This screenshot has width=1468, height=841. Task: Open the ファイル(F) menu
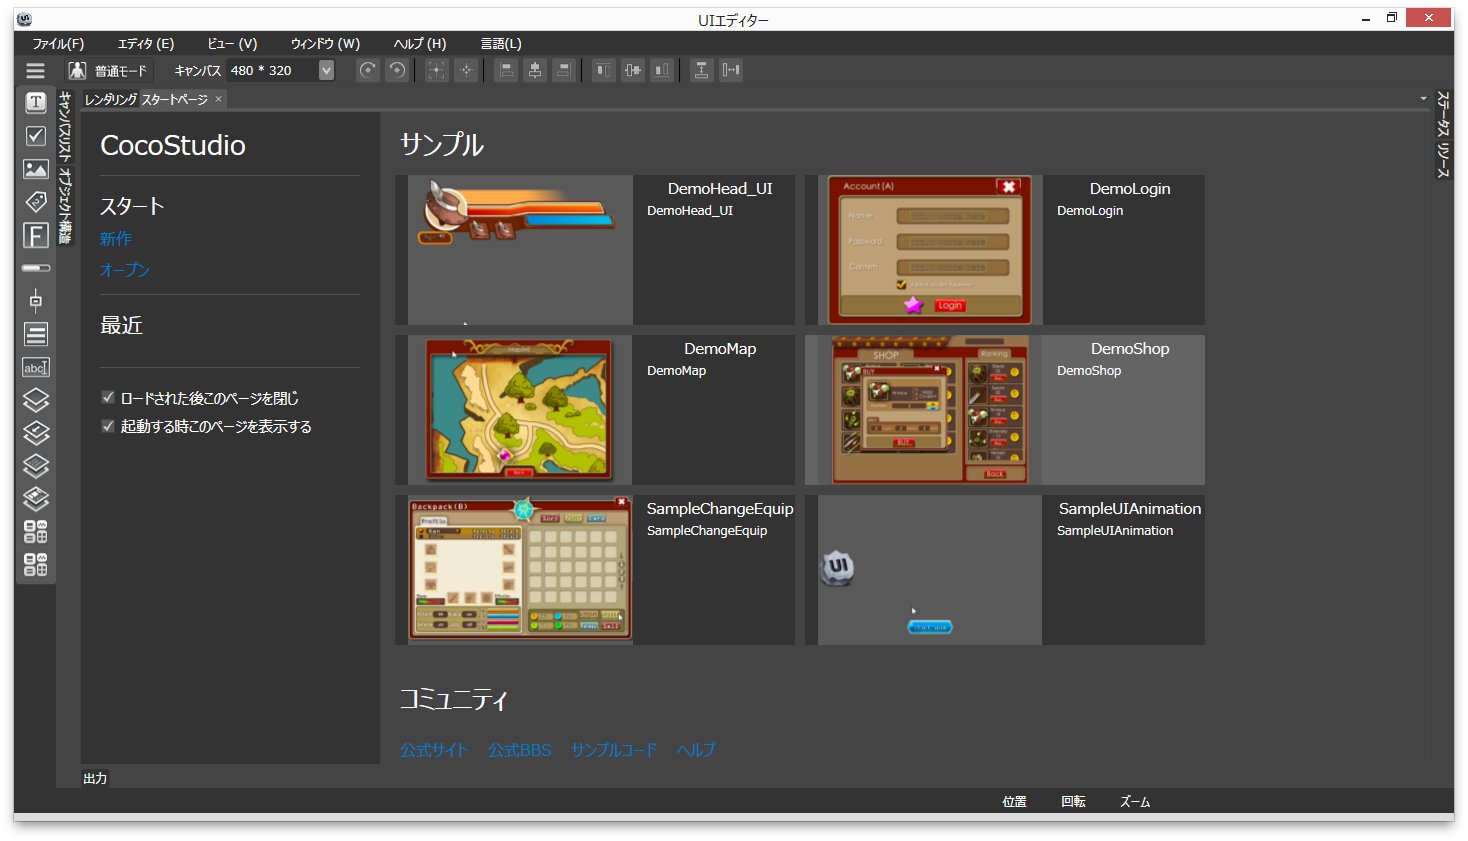point(57,43)
